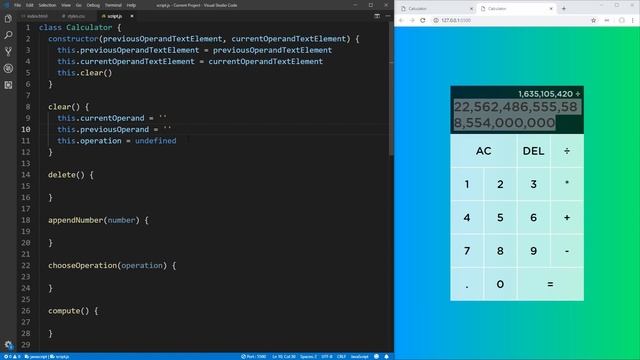Bookmark the page with the star icon

click(x=593, y=20)
